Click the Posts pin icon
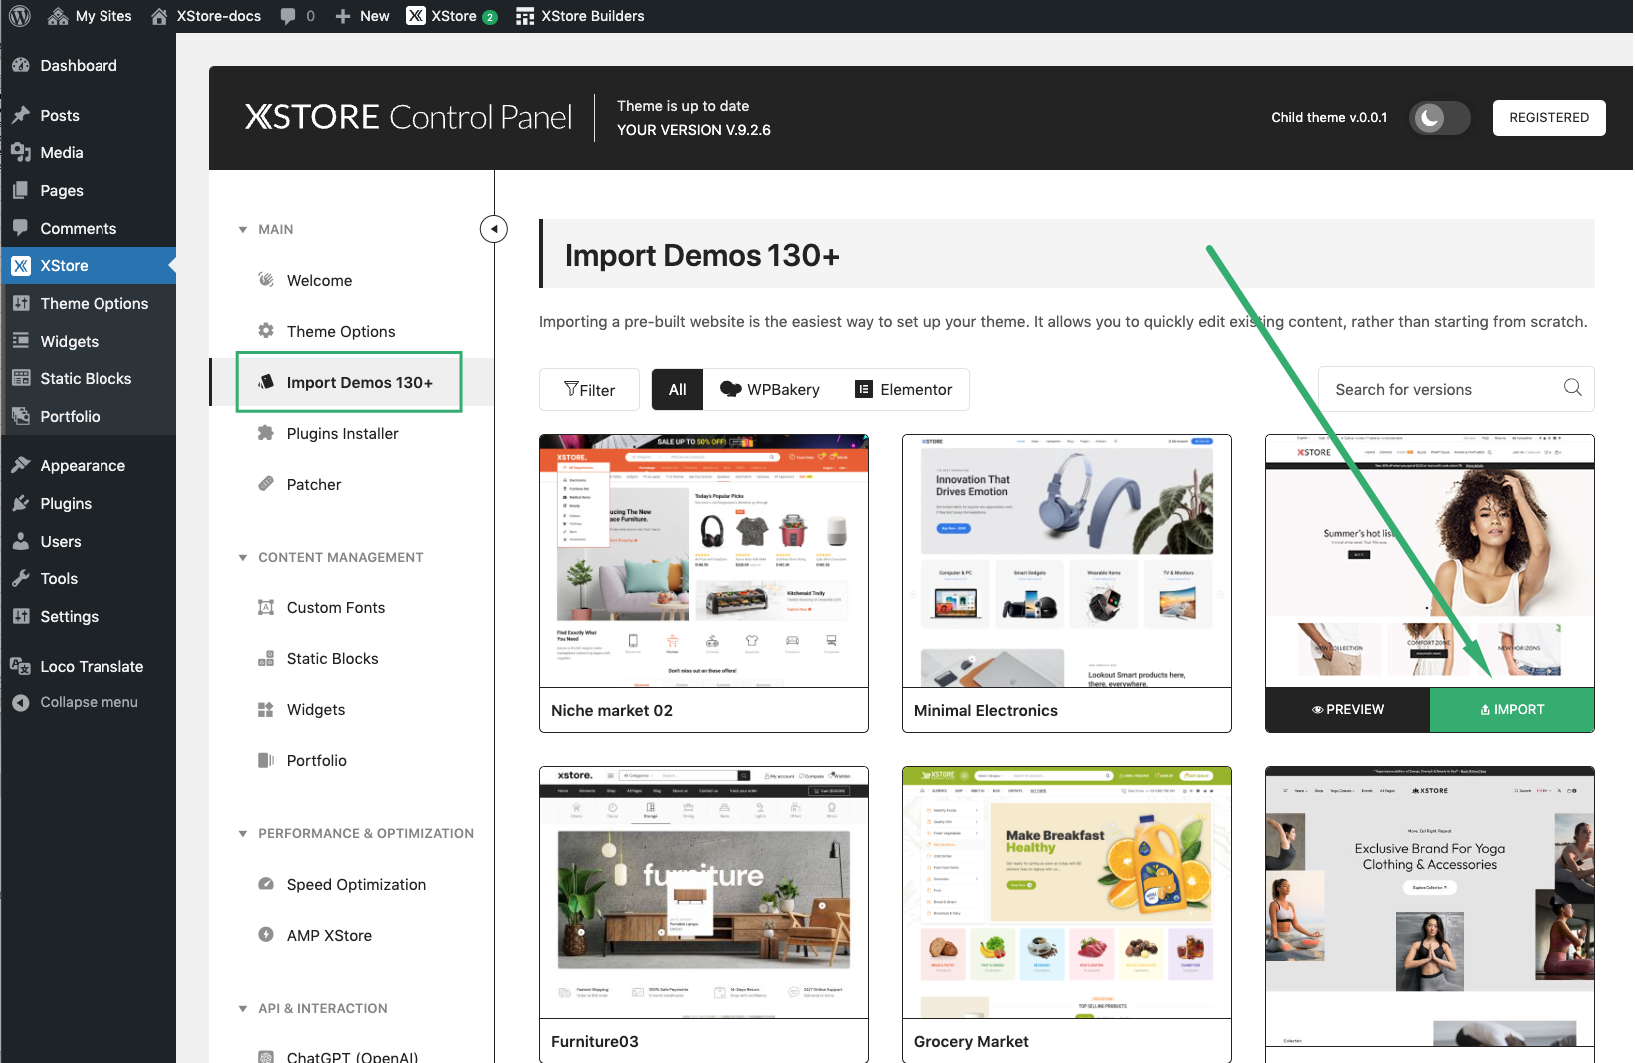This screenshot has height=1063, width=1635. click(21, 115)
